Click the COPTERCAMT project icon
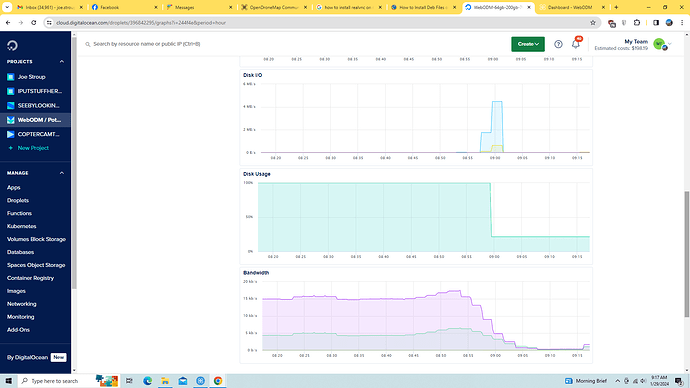Viewport: 690px width, 388px height. (11, 134)
